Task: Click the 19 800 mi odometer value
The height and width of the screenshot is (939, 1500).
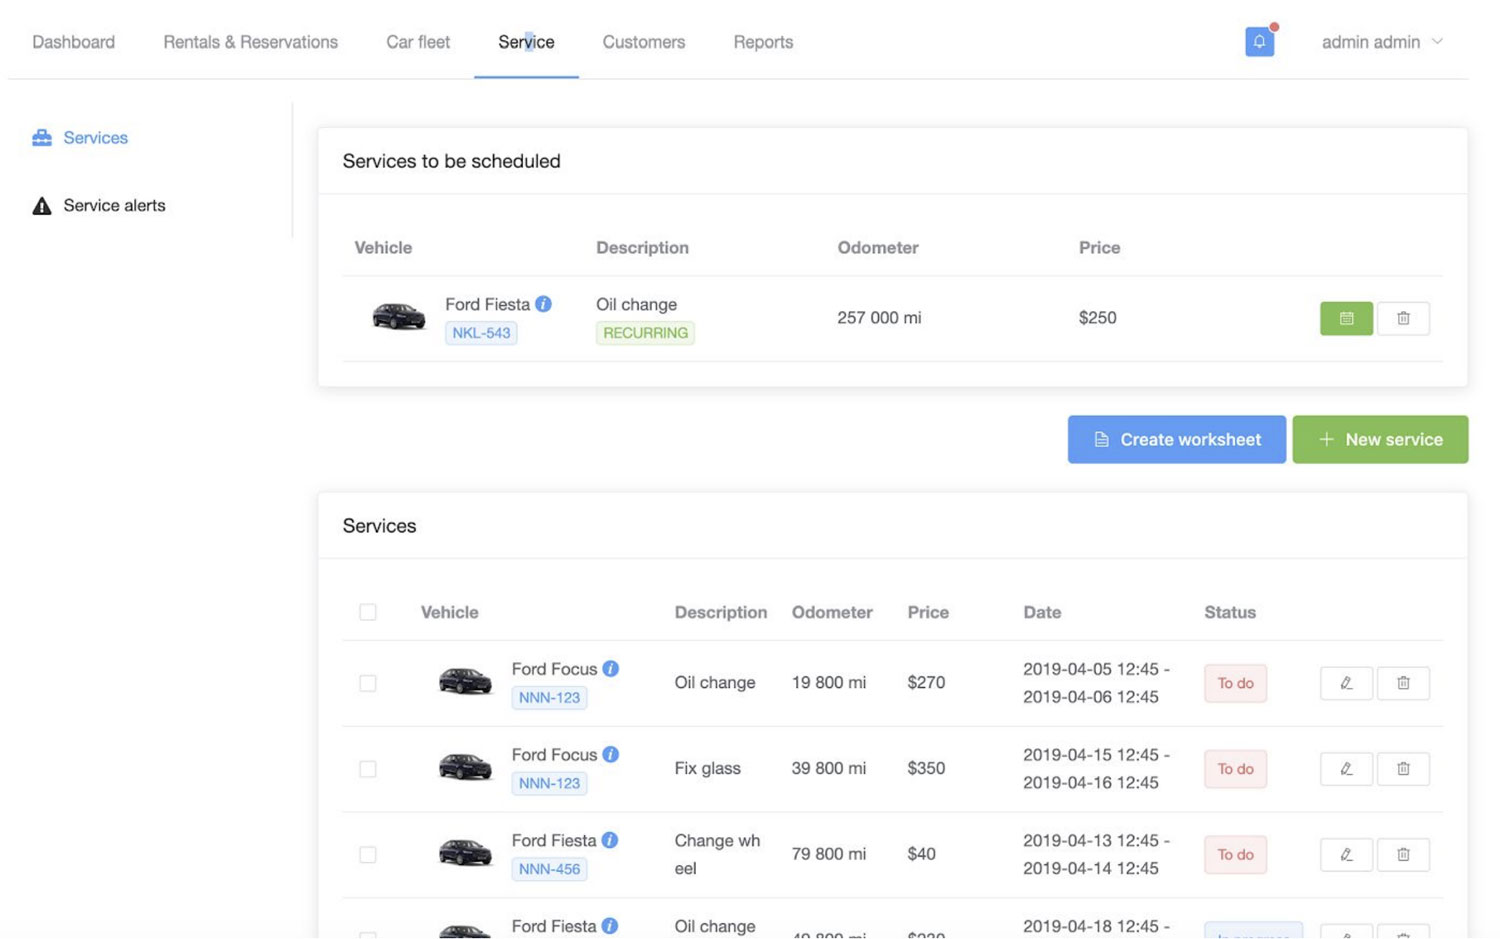Action: (829, 683)
